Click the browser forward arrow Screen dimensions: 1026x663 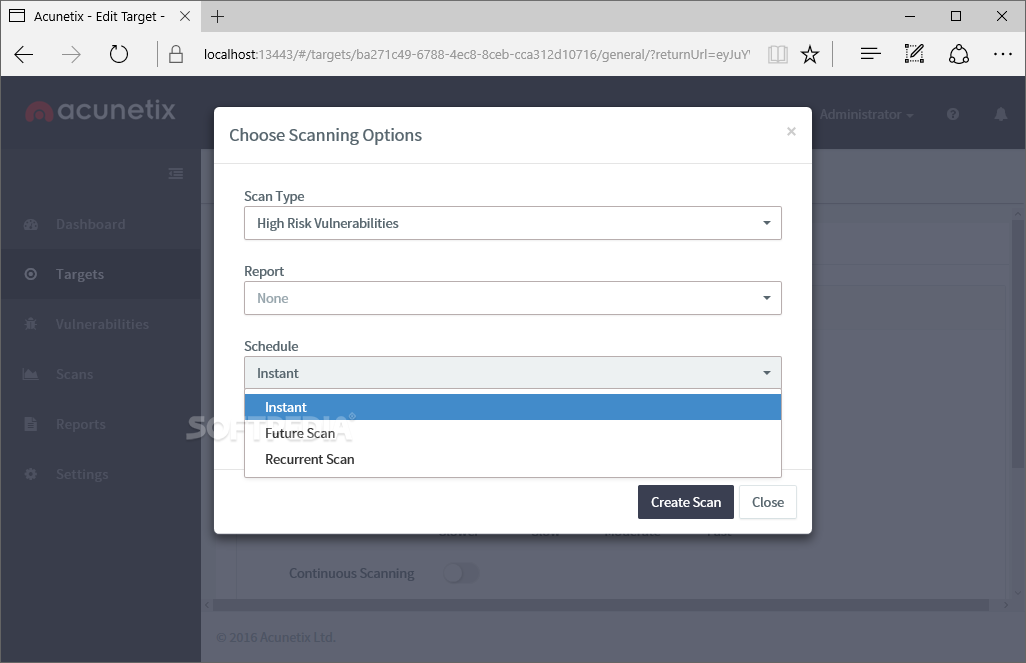(x=71, y=54)
